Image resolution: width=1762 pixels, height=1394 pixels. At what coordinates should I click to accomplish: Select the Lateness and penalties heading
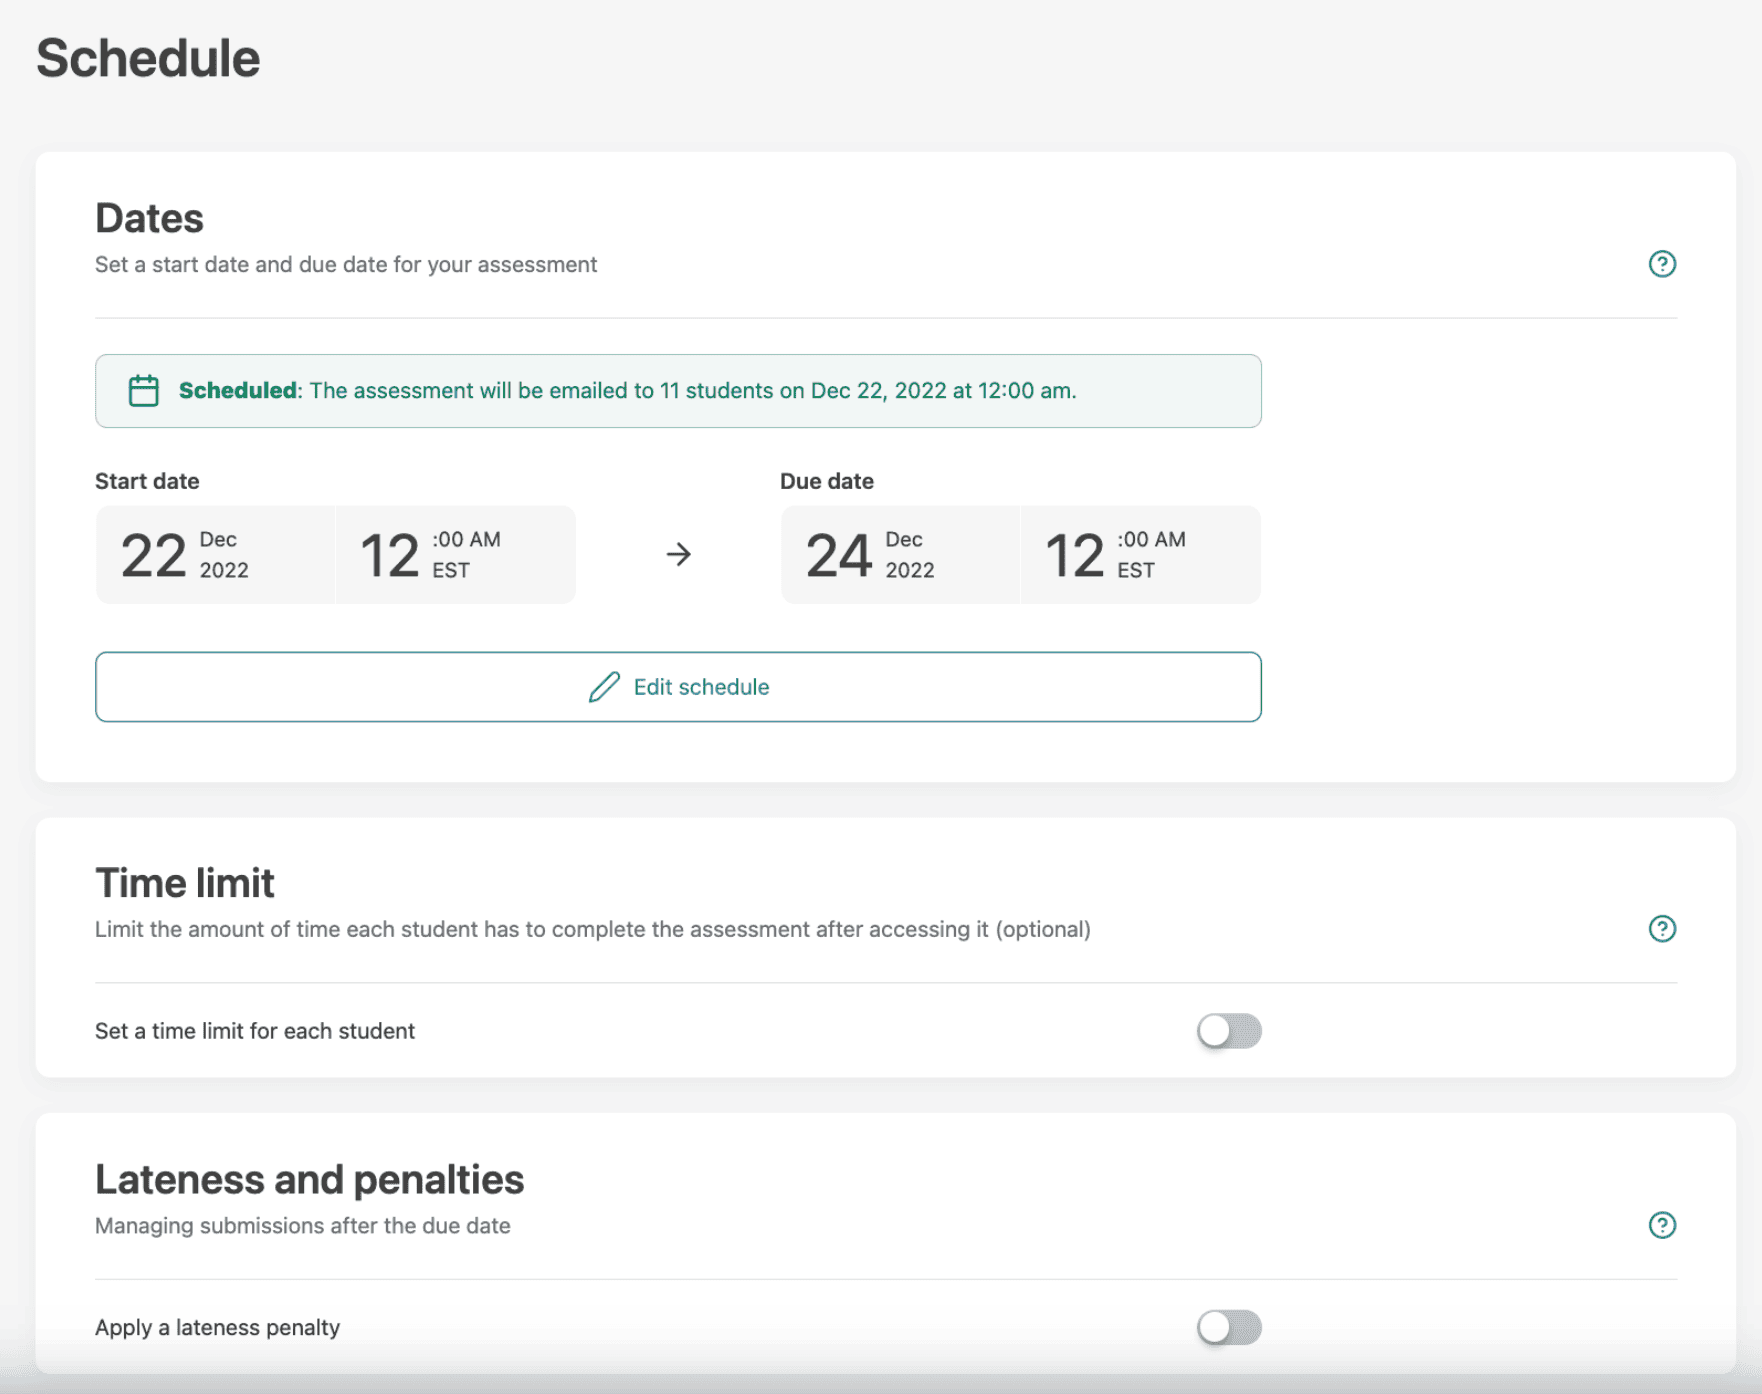(309, 1180)
